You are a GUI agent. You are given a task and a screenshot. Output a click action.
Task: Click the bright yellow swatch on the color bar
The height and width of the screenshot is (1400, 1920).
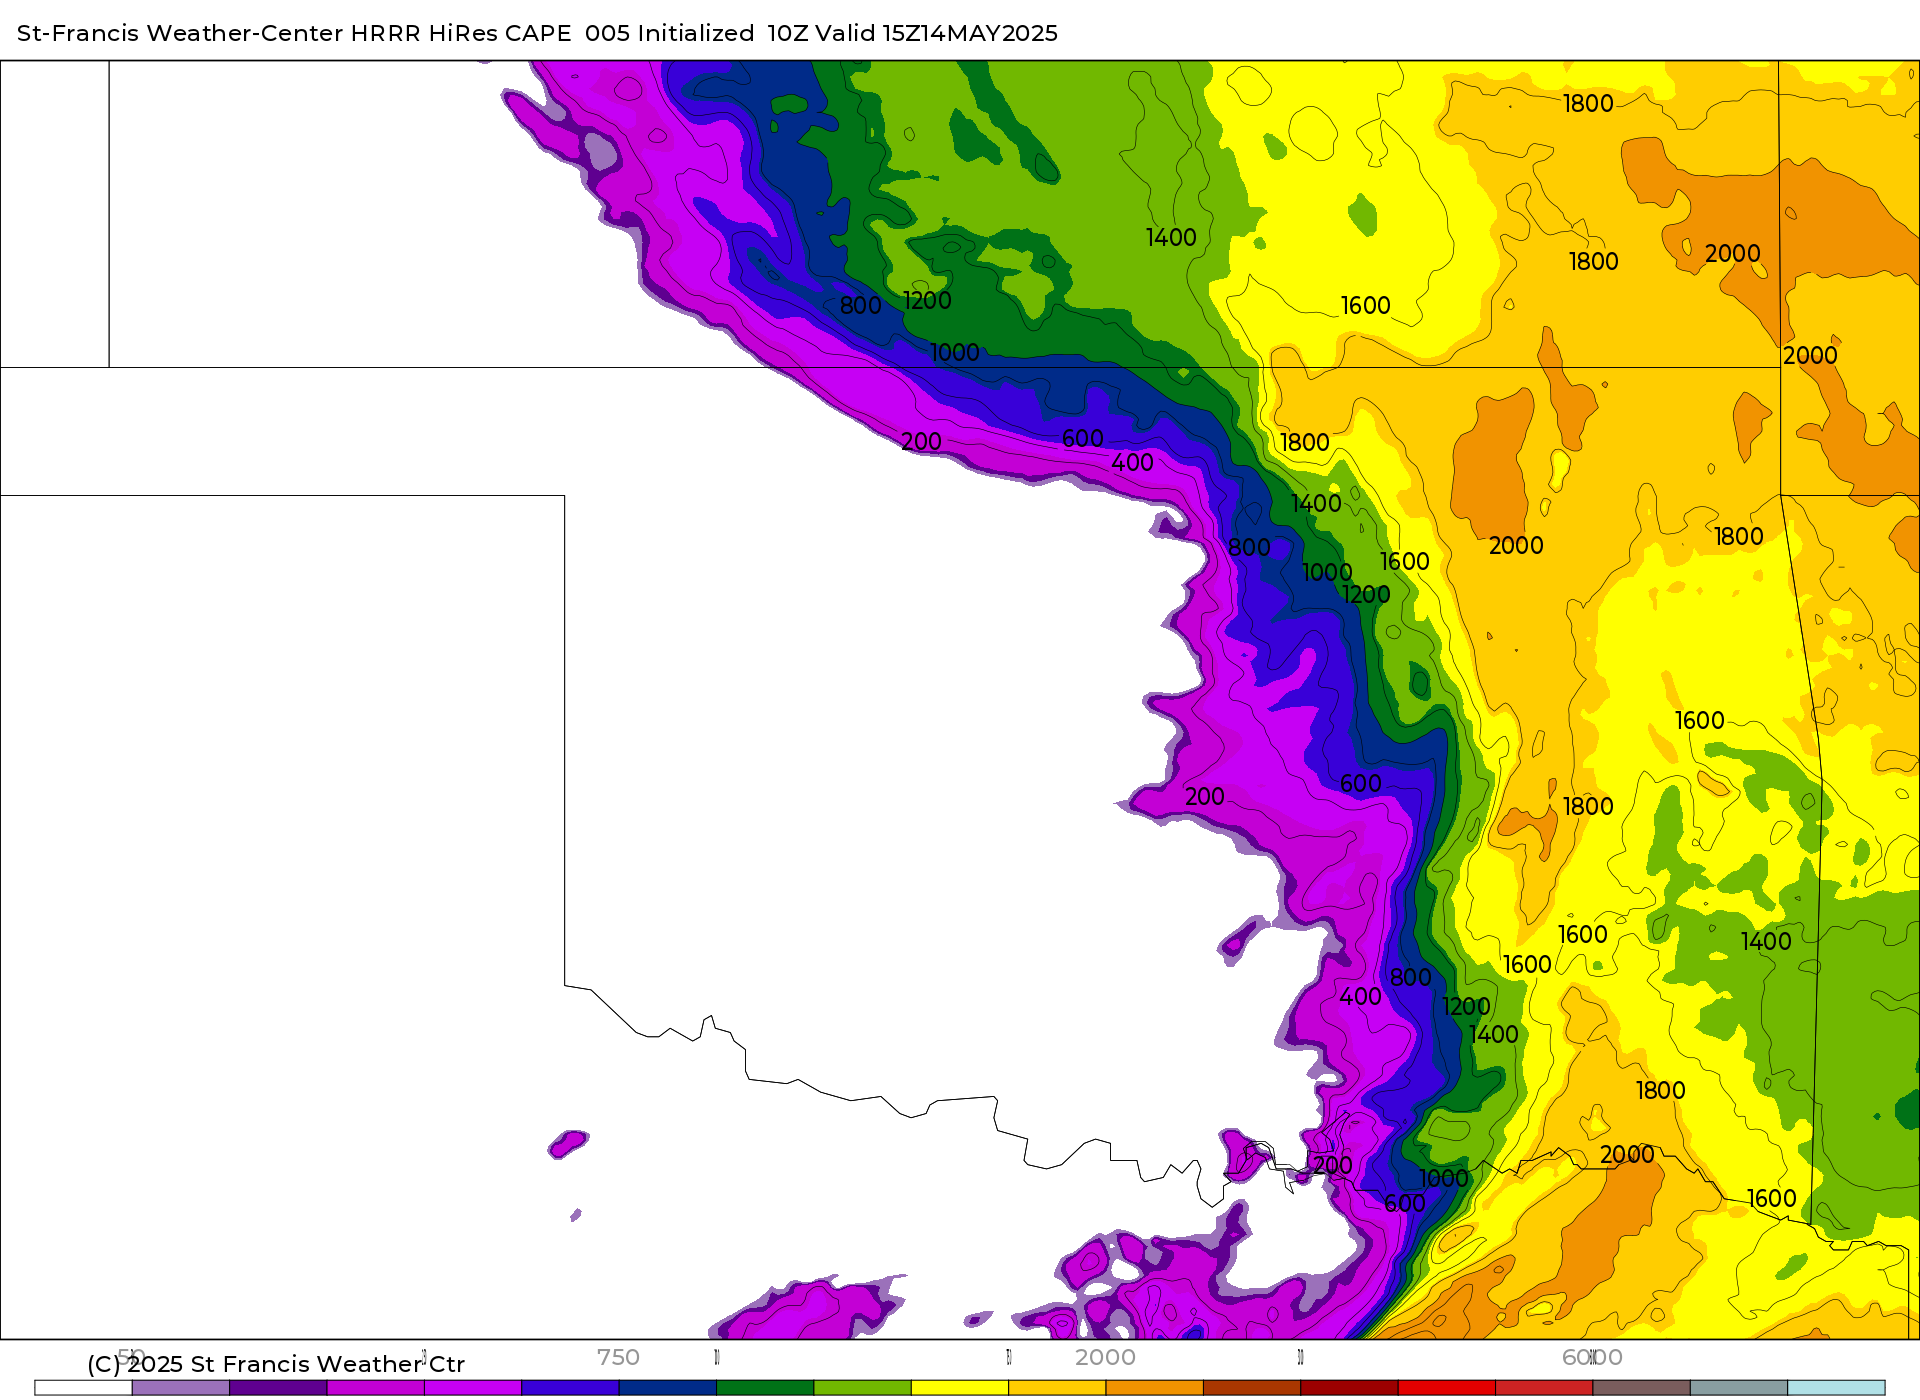pos(960,1388)
